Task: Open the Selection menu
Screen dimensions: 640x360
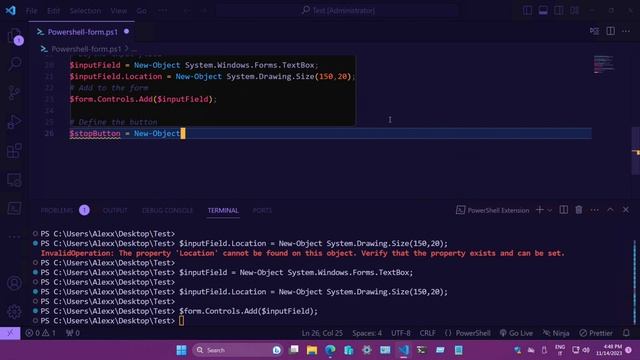Action: click(85, 11)
